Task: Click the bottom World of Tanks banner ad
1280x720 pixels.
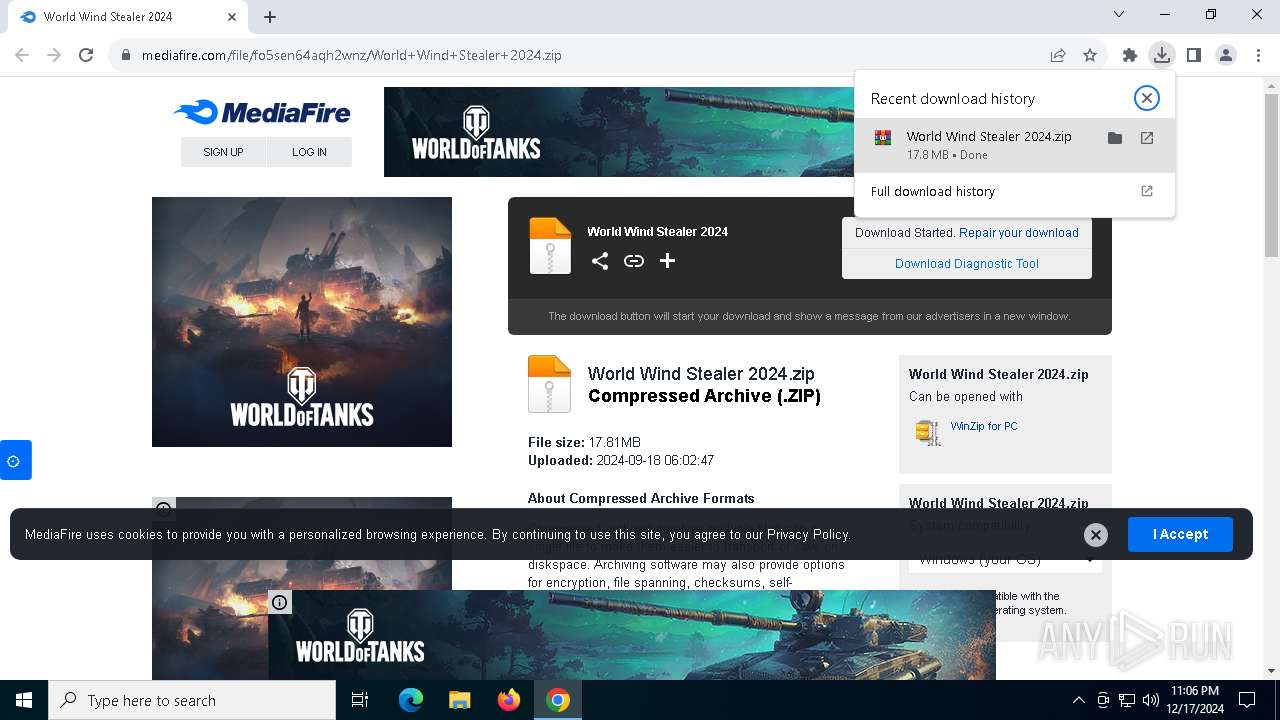Action: click(632, 635)
